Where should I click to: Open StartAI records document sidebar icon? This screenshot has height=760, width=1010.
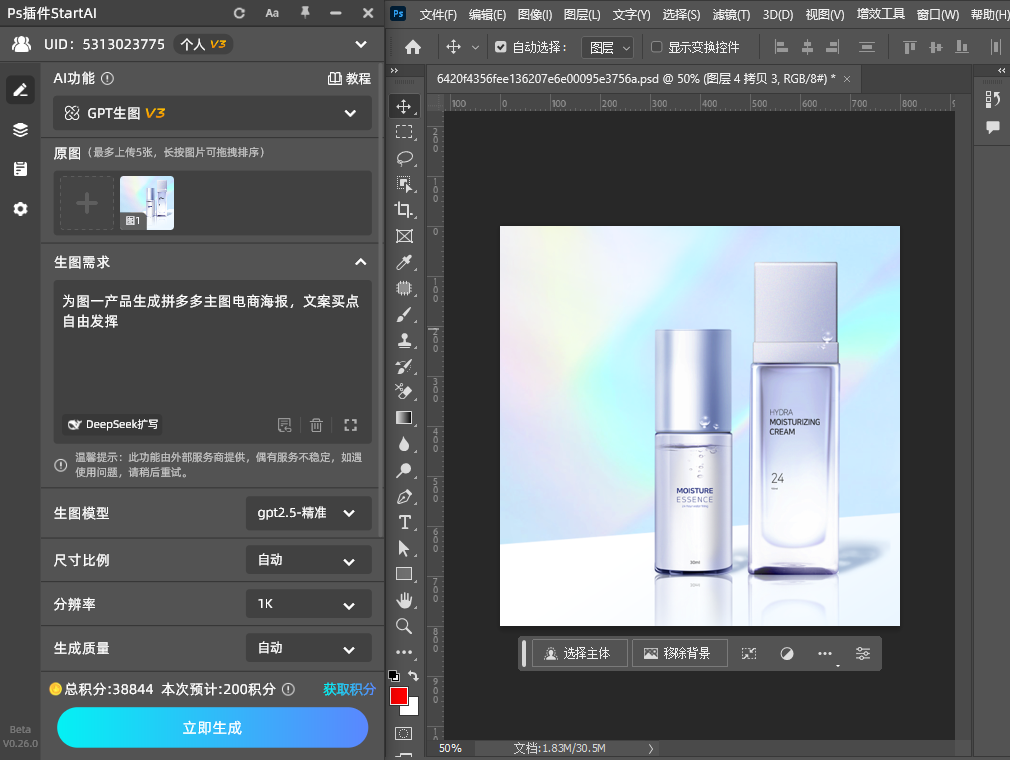[21, 169]
